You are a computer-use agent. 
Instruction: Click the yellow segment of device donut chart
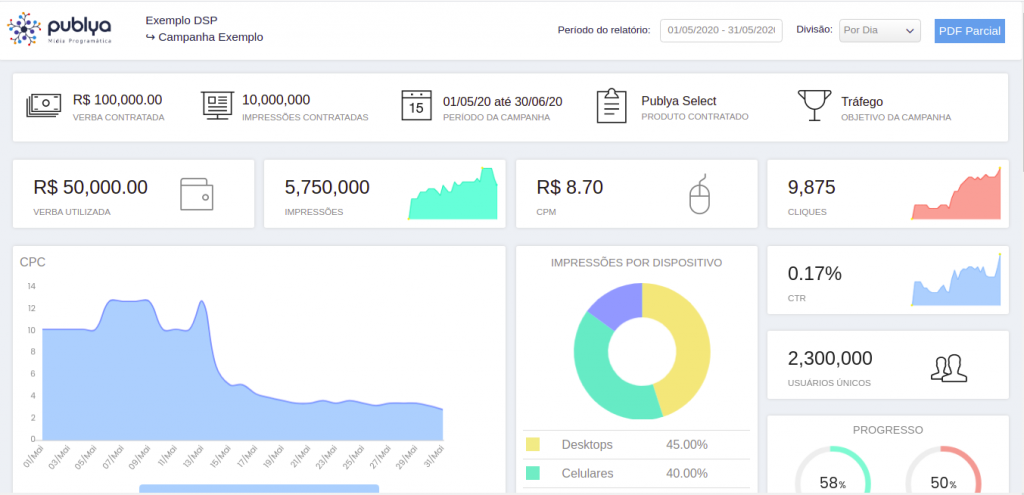pyautogui.click(x=683, y=340)
